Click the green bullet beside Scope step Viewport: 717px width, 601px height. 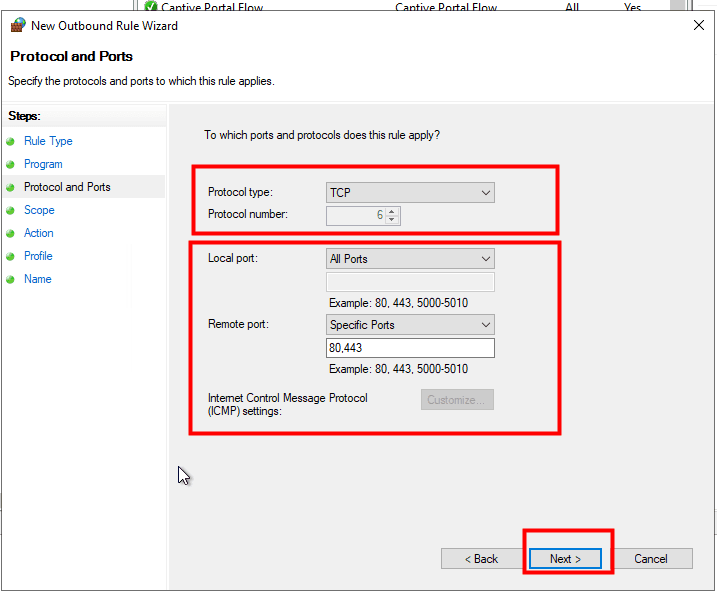point(11,210)
